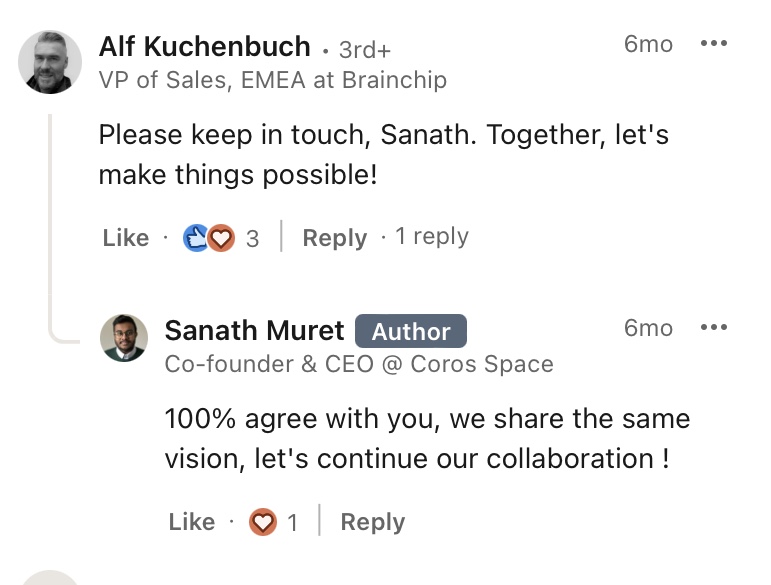The width and height of the screenshot is (771, 585).
Task: Click the 6mo timestamp on Alf's comment
Action: pos(648,44)
